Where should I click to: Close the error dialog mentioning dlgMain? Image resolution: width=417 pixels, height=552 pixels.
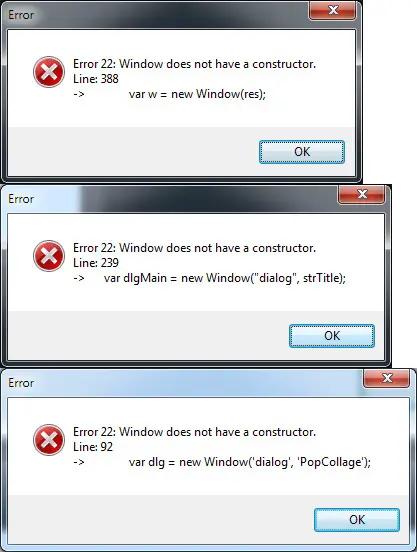[361, 195]
